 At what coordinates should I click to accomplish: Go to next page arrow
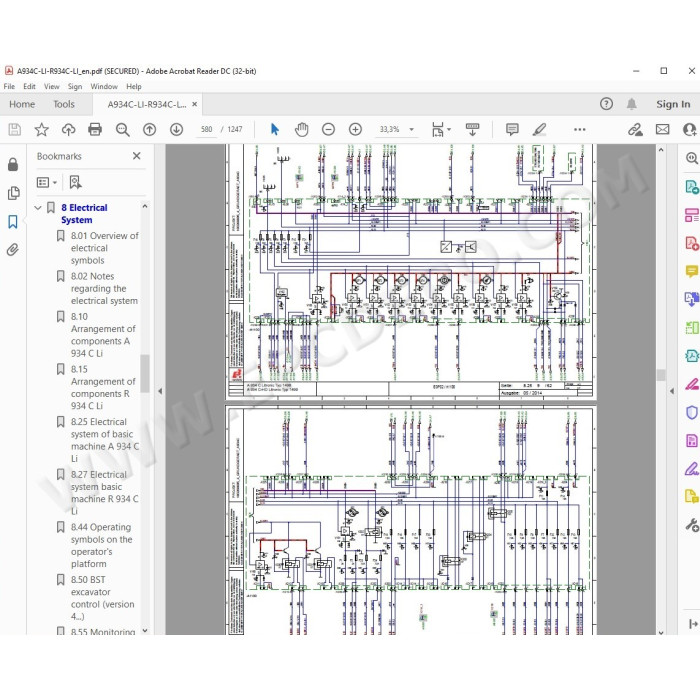(177, 129)
